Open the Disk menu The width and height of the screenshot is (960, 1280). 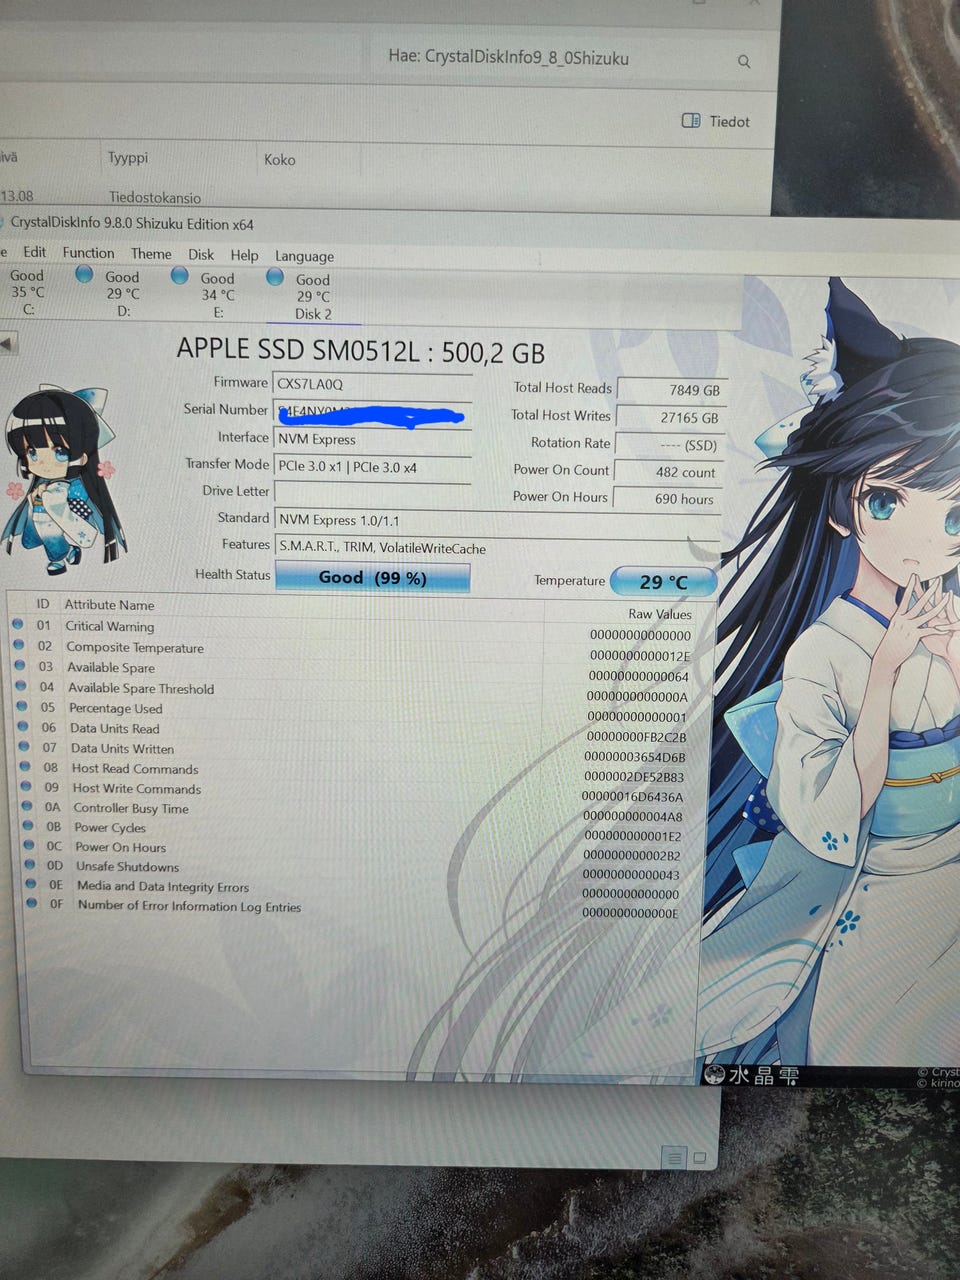point(201,255)
